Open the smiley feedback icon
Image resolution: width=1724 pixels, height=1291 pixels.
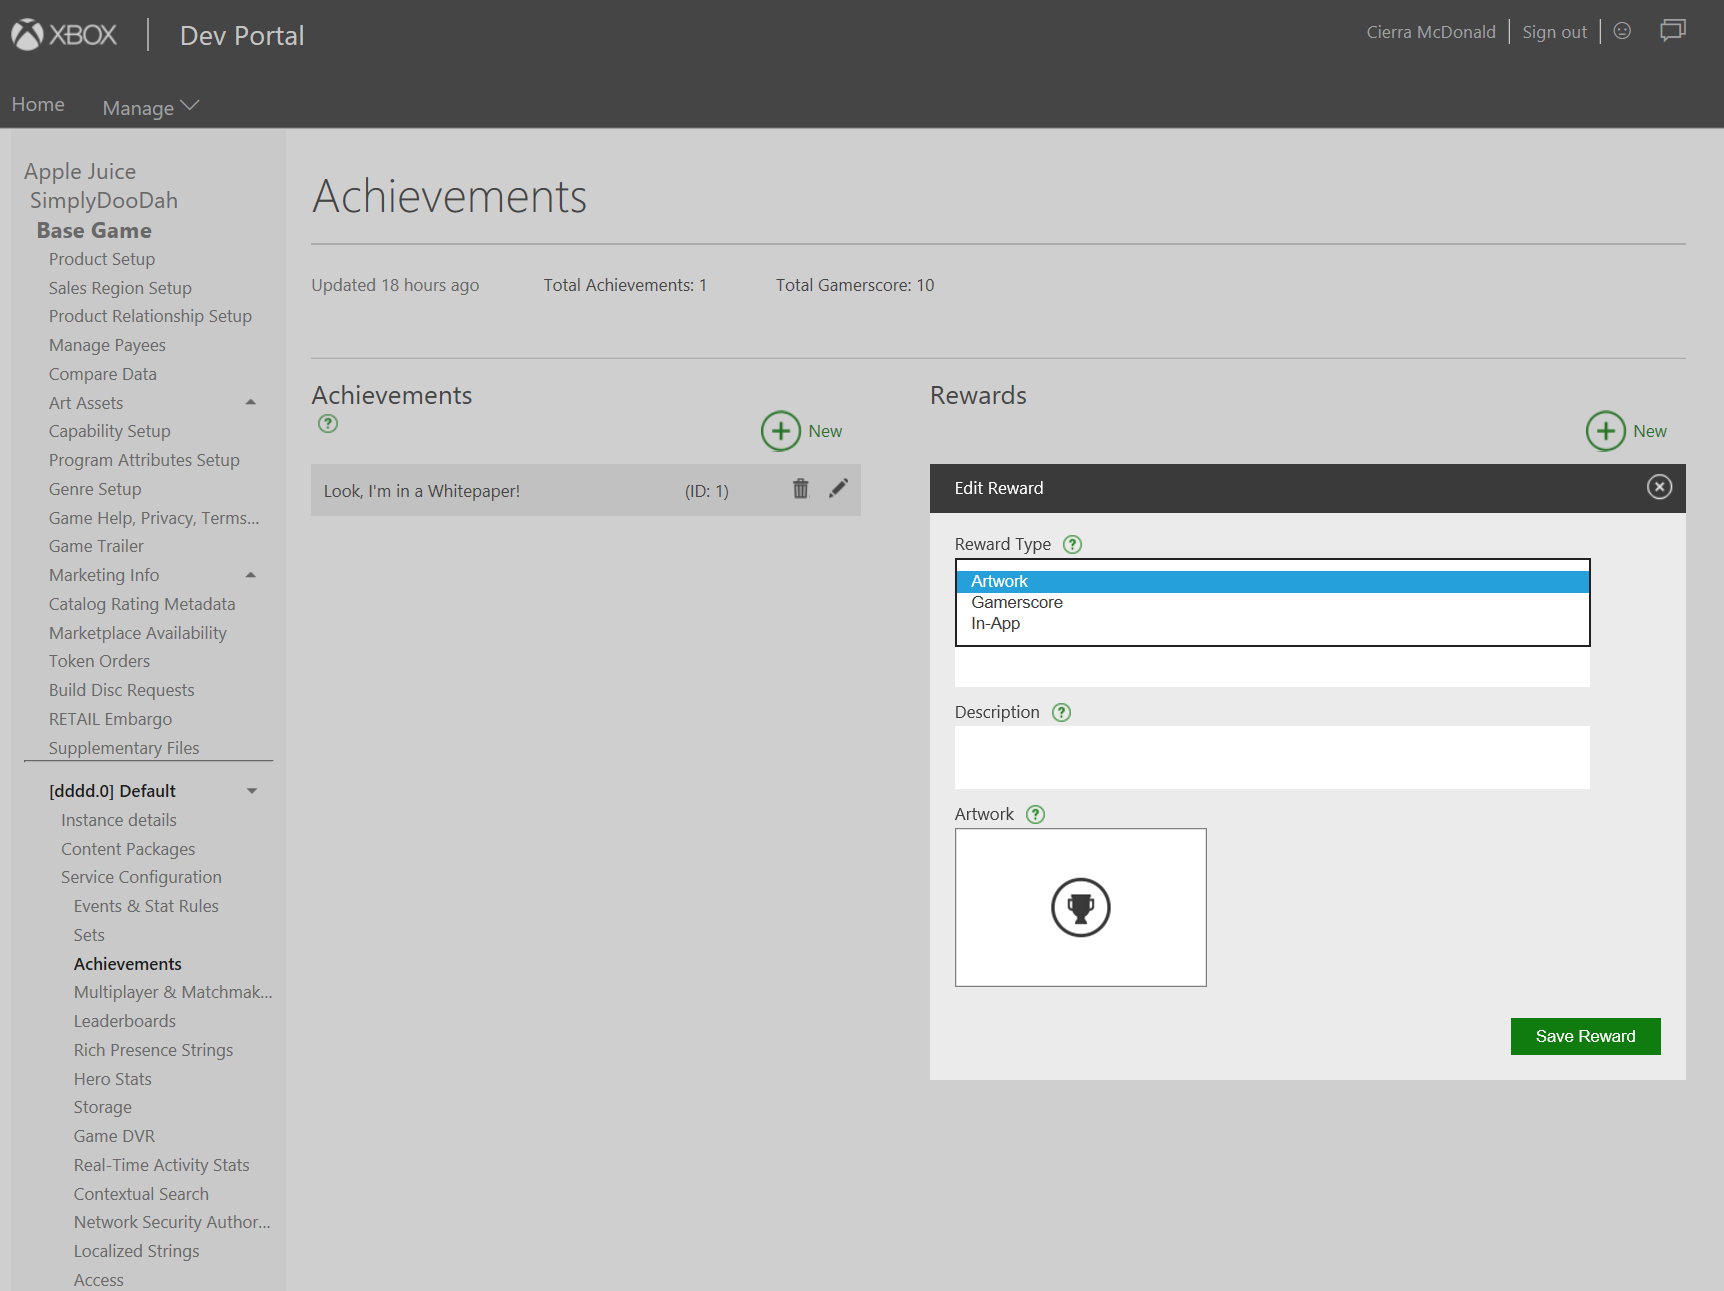[x=1622, y=31]
